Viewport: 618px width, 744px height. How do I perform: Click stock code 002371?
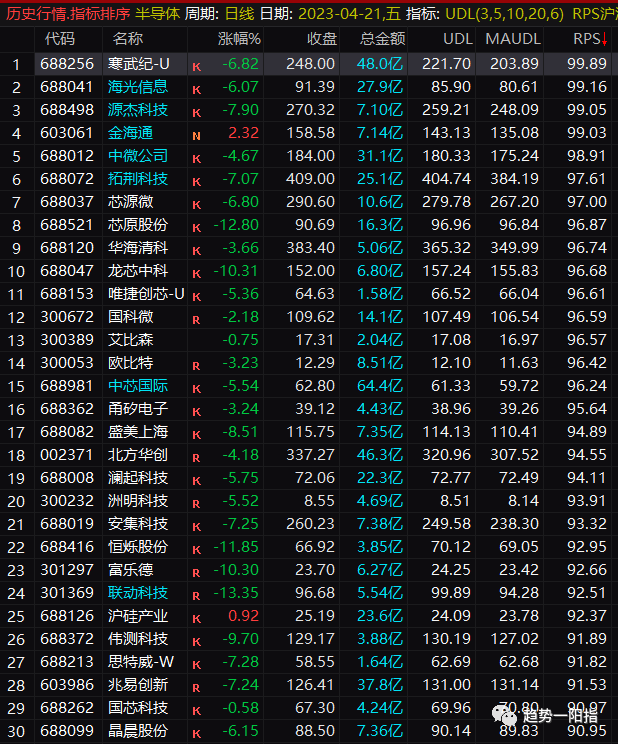67,455
